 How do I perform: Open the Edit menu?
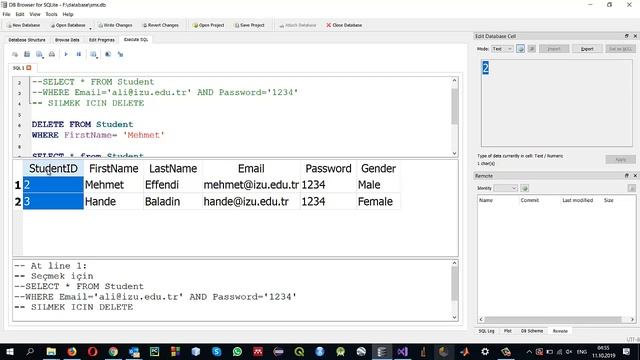[x=20, y=14]
